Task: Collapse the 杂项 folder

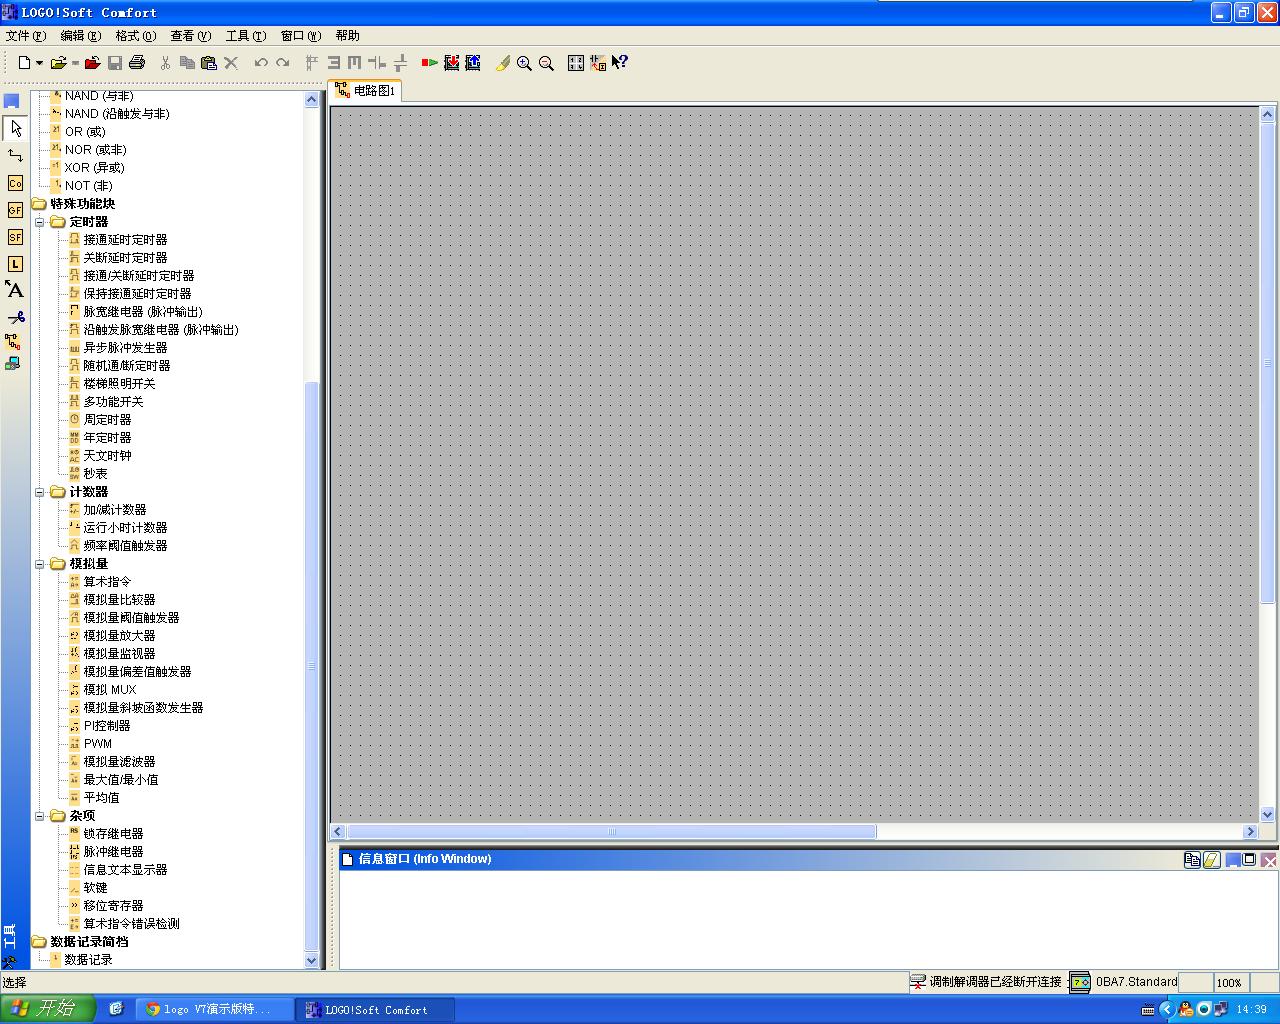Action: [40, 816]
